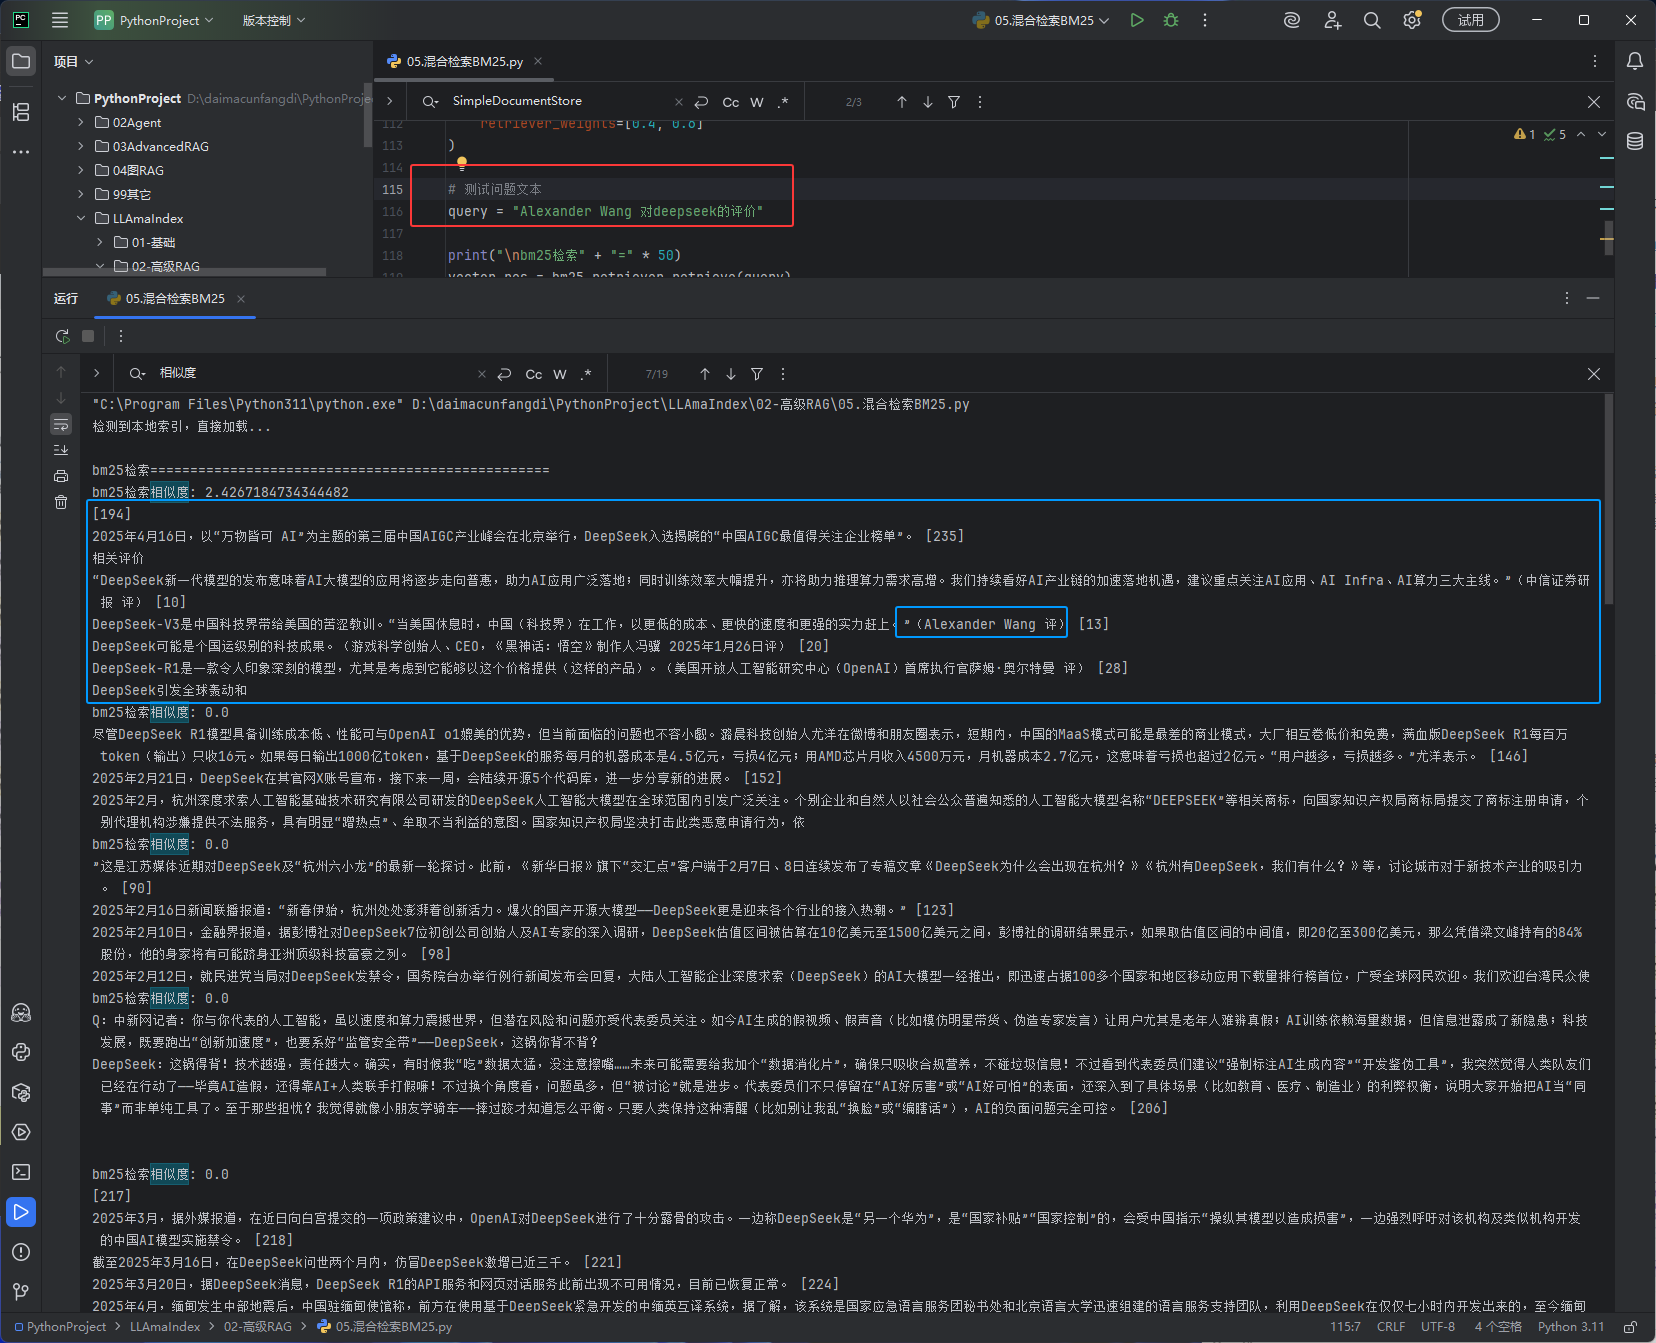The image size is (1656, 1343).
Task: Click UTF-8 encoding in status bar
Action: tap(1438, 1327)
